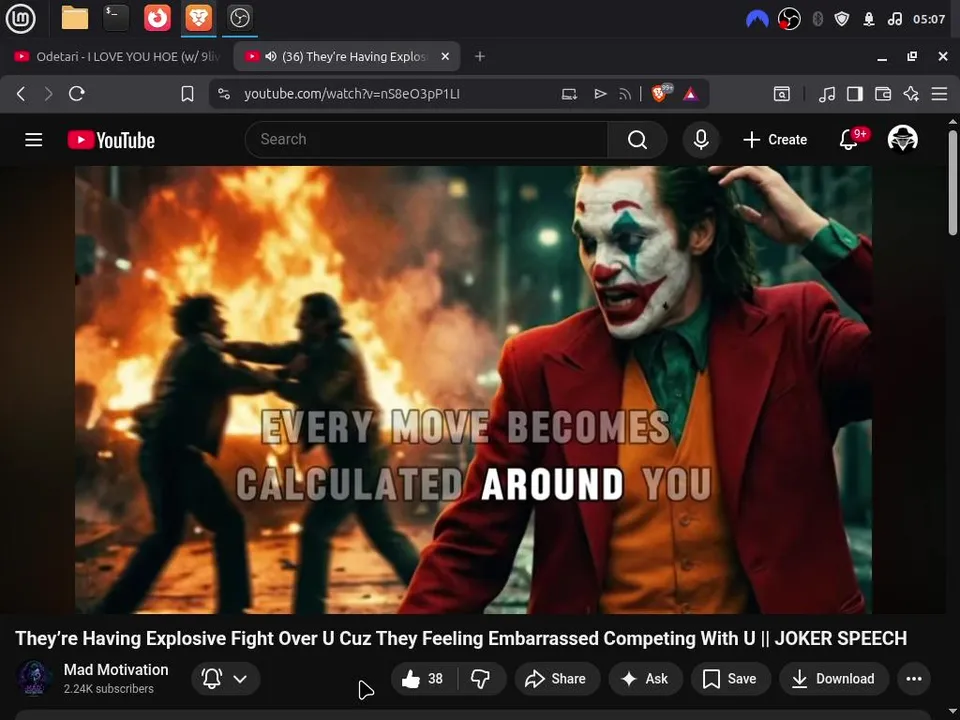Launch the Terminal from the panel
Image resolution: width=960 pixels, height=720 pixels.
116,18
